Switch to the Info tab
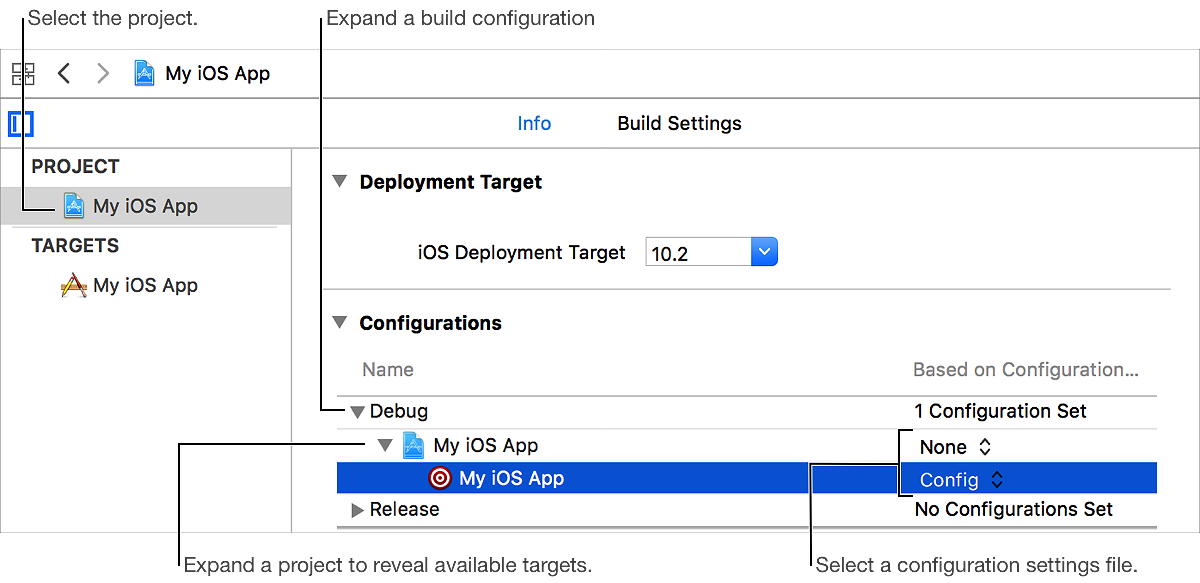Viewport: 1200px width, 583px height. [x=534, y=123]
